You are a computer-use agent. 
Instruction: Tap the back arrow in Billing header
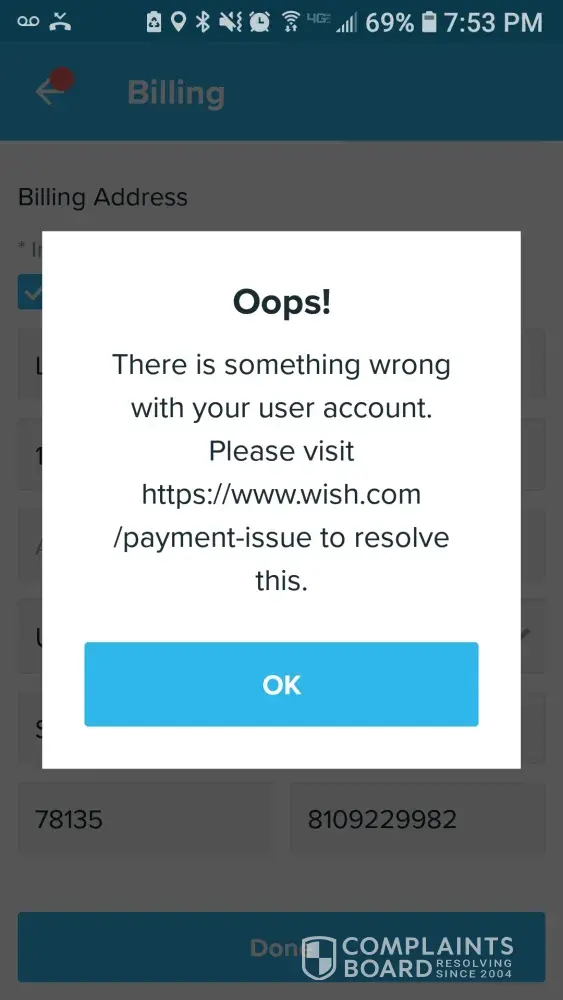pyautogui.click(x=49, y=92)
